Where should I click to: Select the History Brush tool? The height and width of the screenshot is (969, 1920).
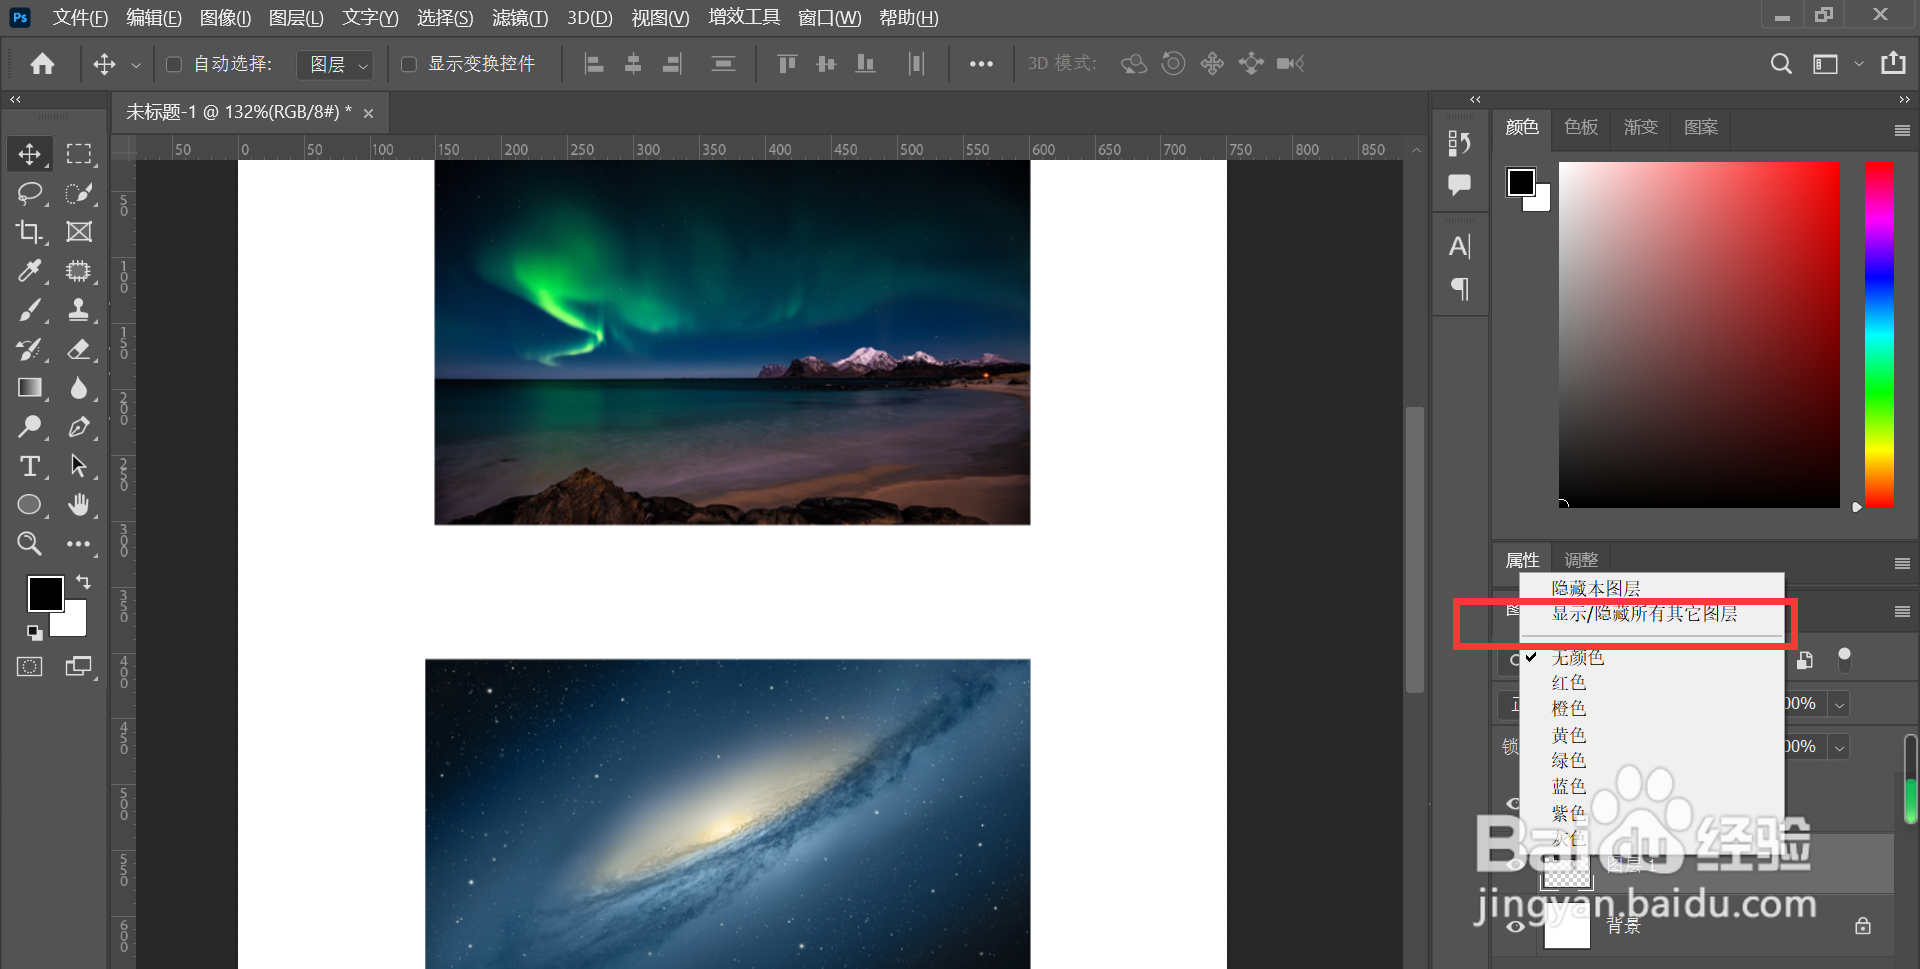click(29, 349)
